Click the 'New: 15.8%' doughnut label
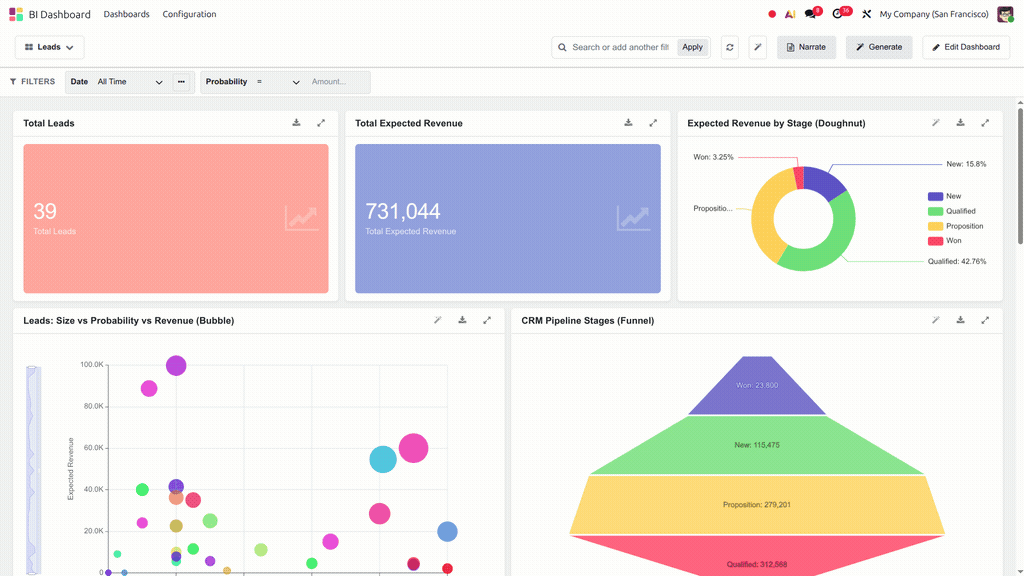1024x576 pixels. pyautogui.click(x=966, y=164)
